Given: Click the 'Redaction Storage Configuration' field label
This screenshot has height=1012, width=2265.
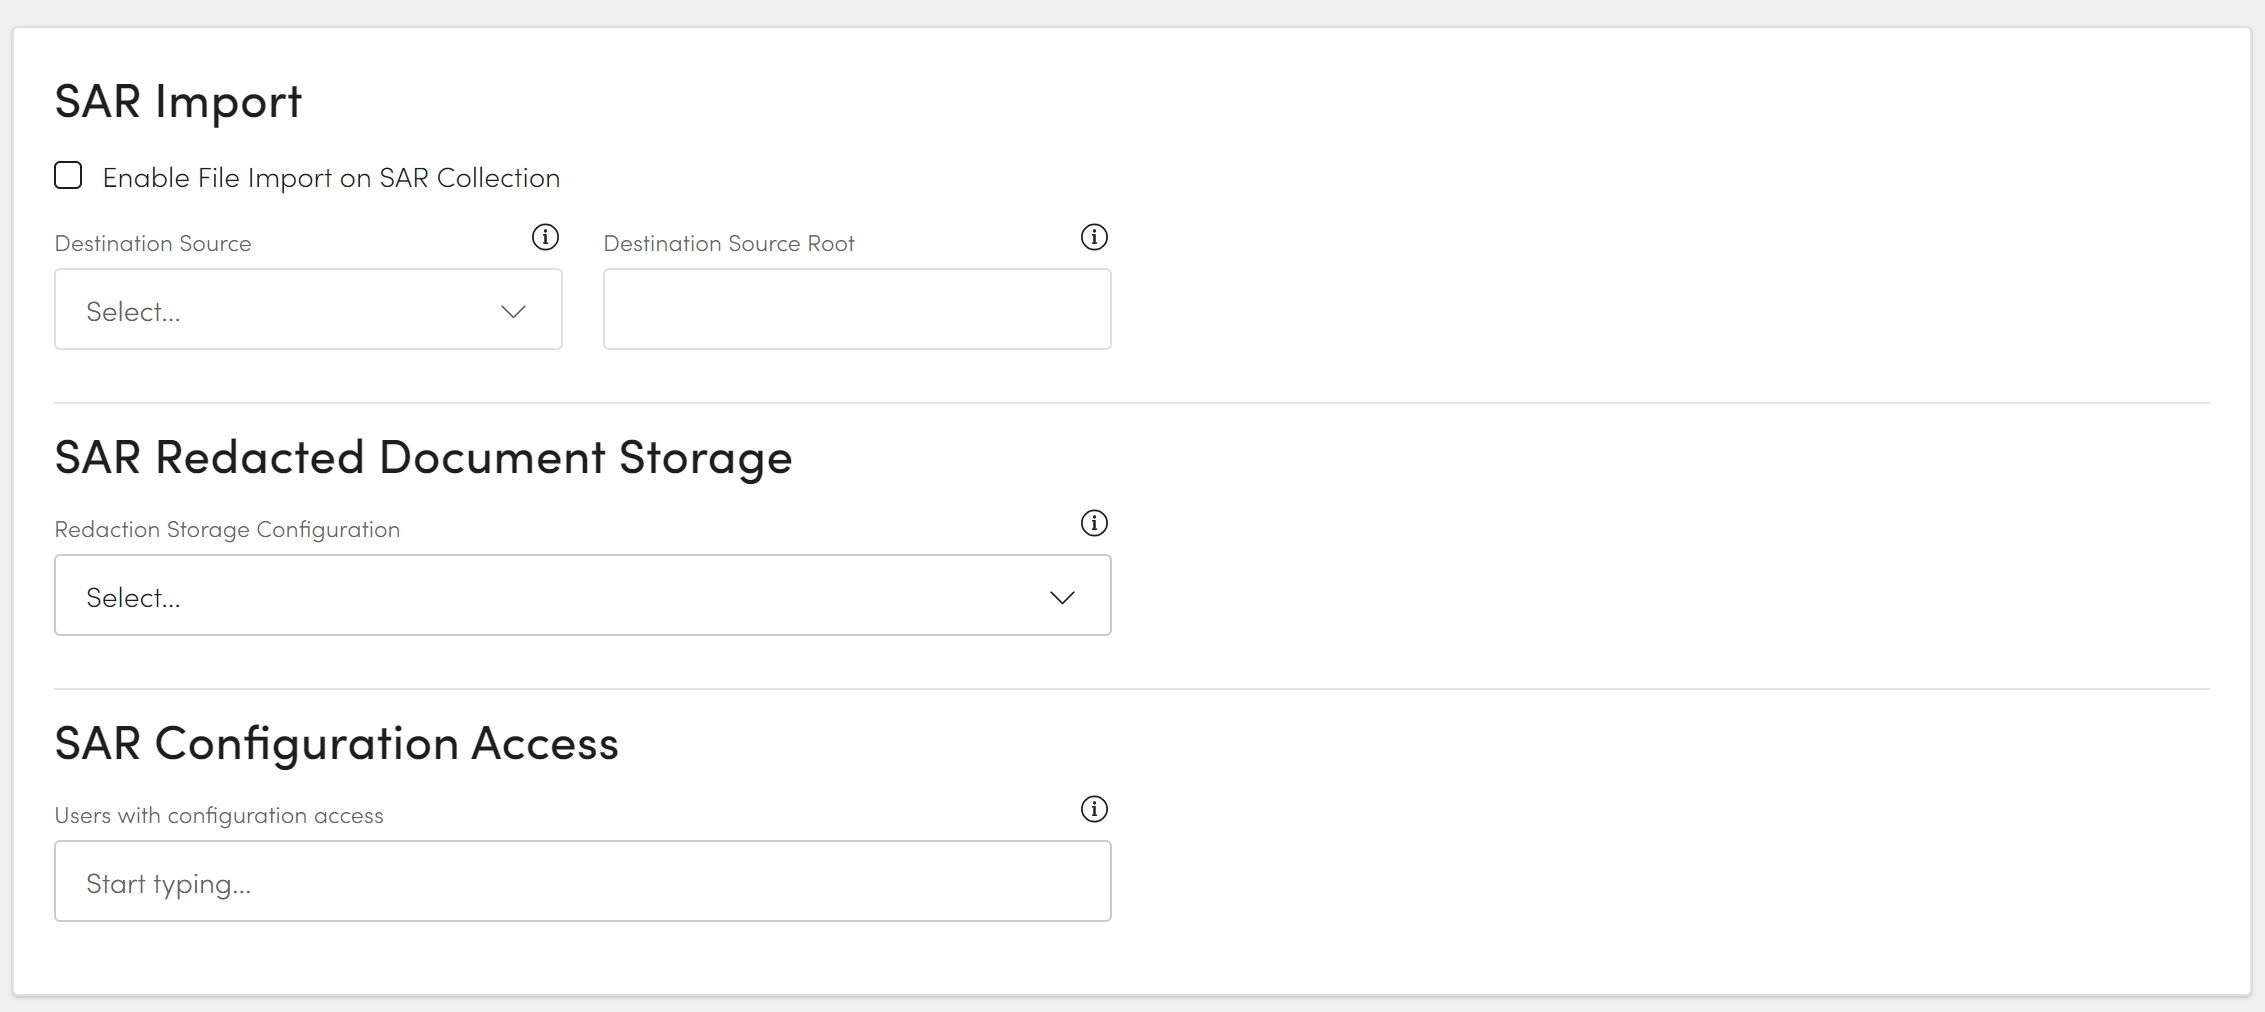Looking at the screenshot, I should (227, 530).
